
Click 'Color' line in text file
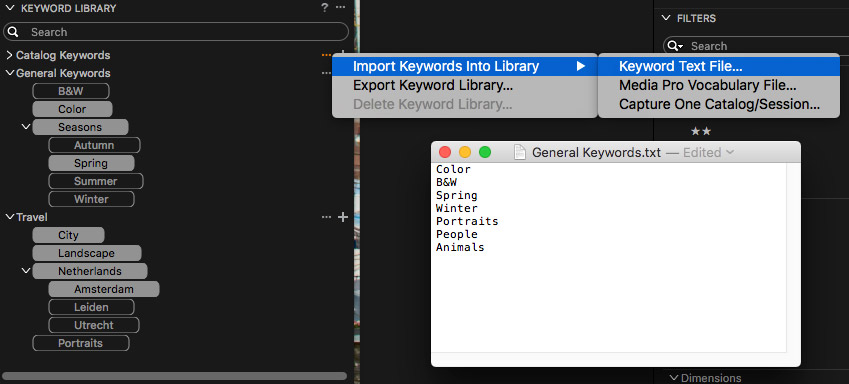(453, 169)
